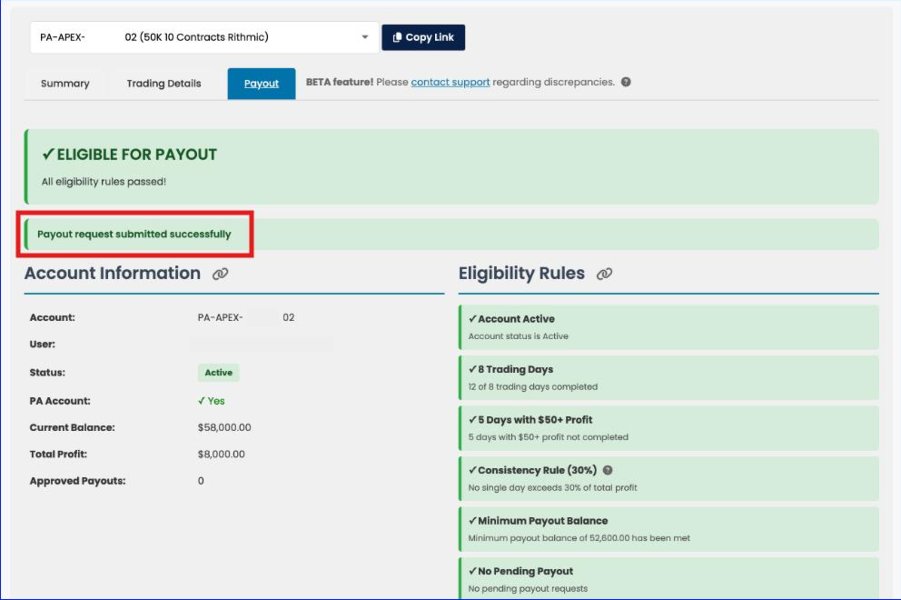Click the Consistency Rule (30%) title
The image size is (901, 600).
[x=537, y=470]
